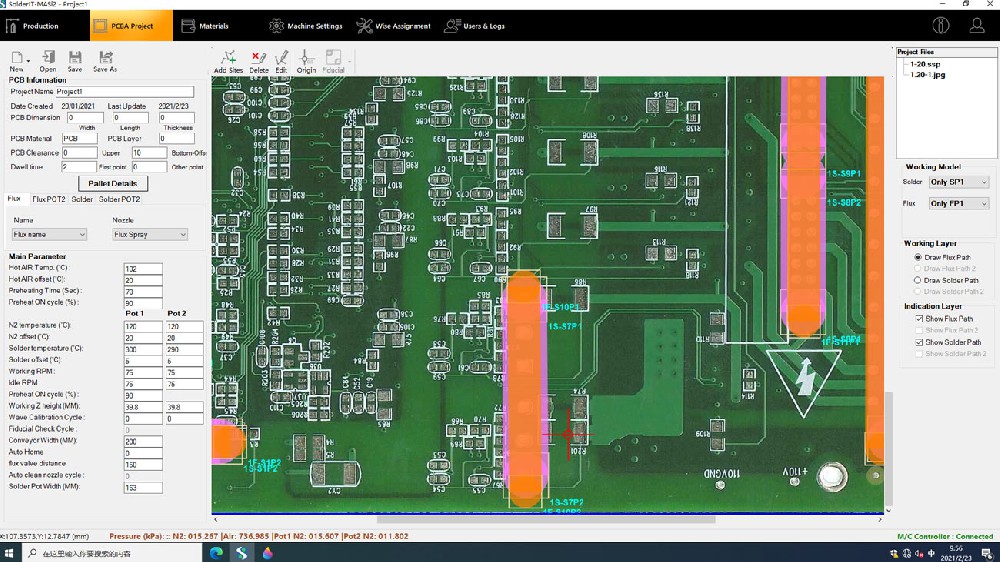Click the Project Name input field
The image size is (1000, 562).
coord(124,92)
